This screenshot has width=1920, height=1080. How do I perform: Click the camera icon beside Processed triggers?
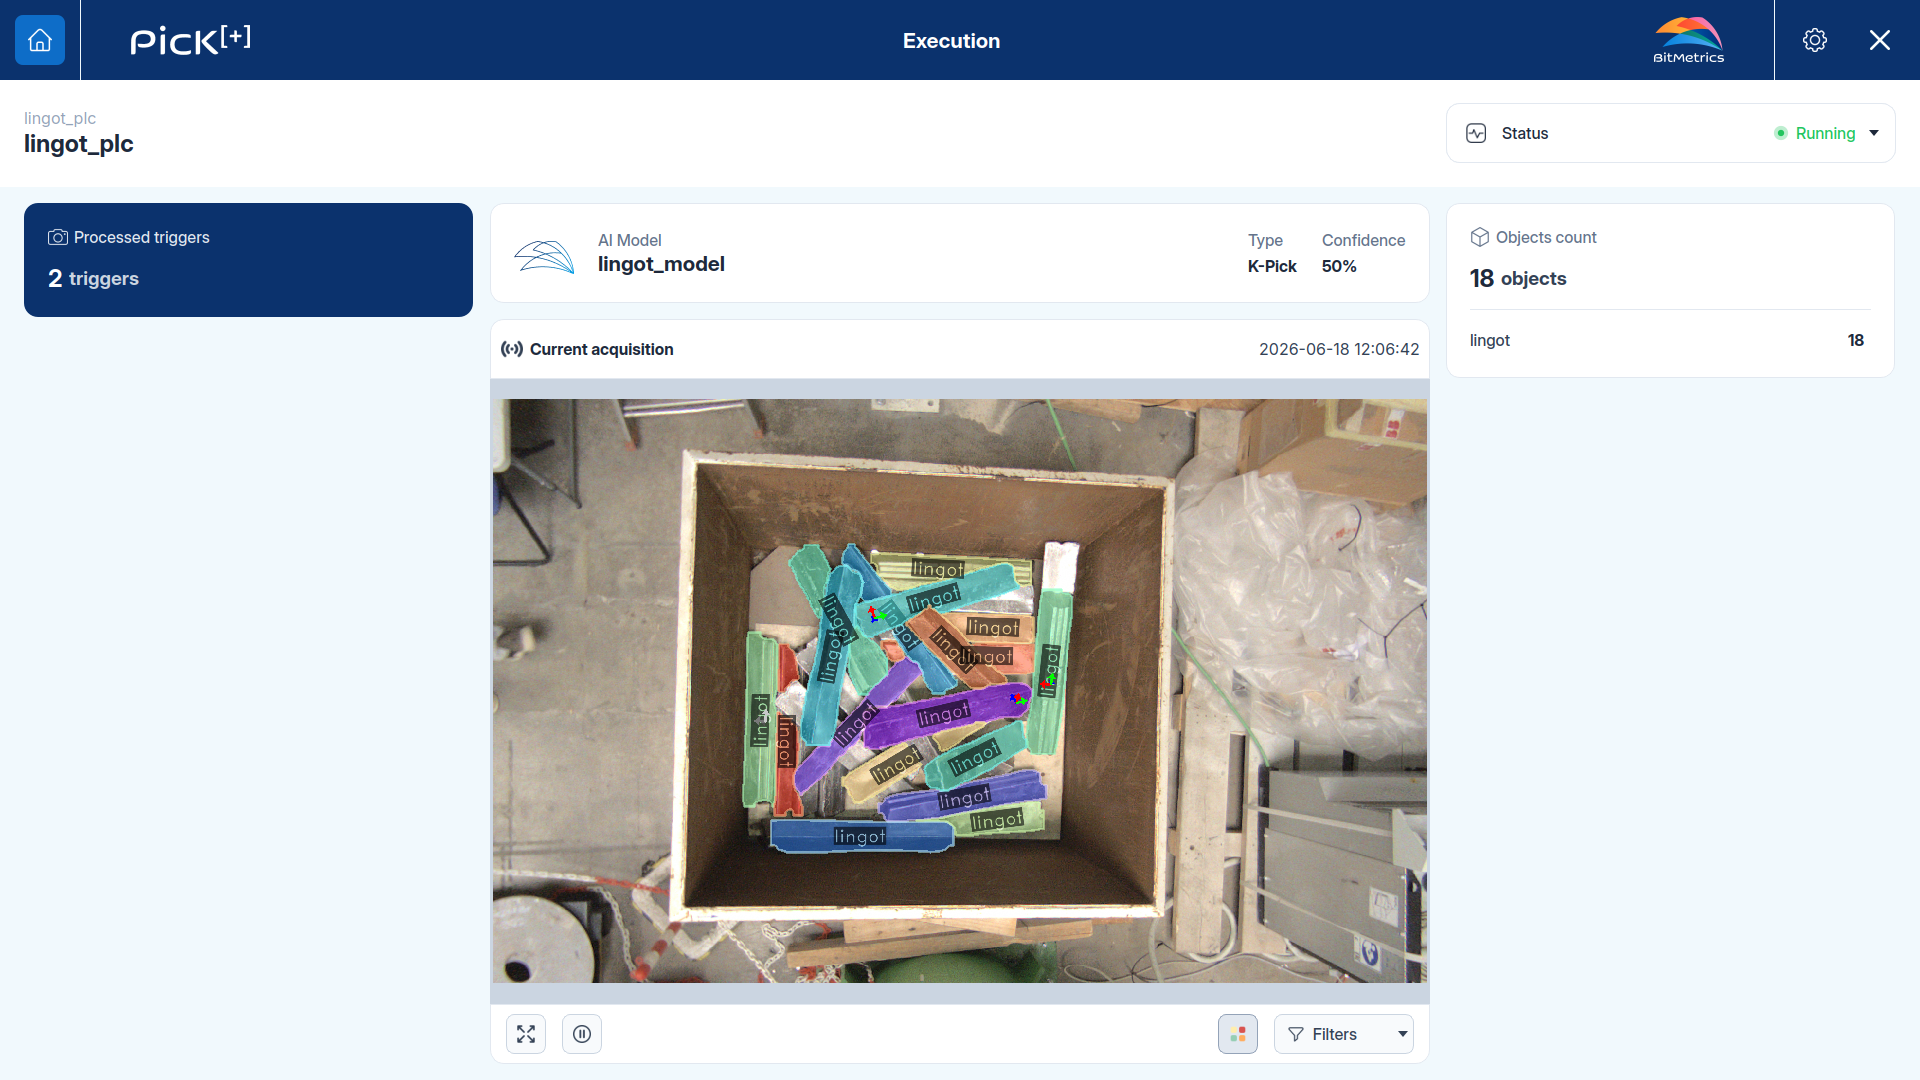pyautogui.click(x=58, y=237)
